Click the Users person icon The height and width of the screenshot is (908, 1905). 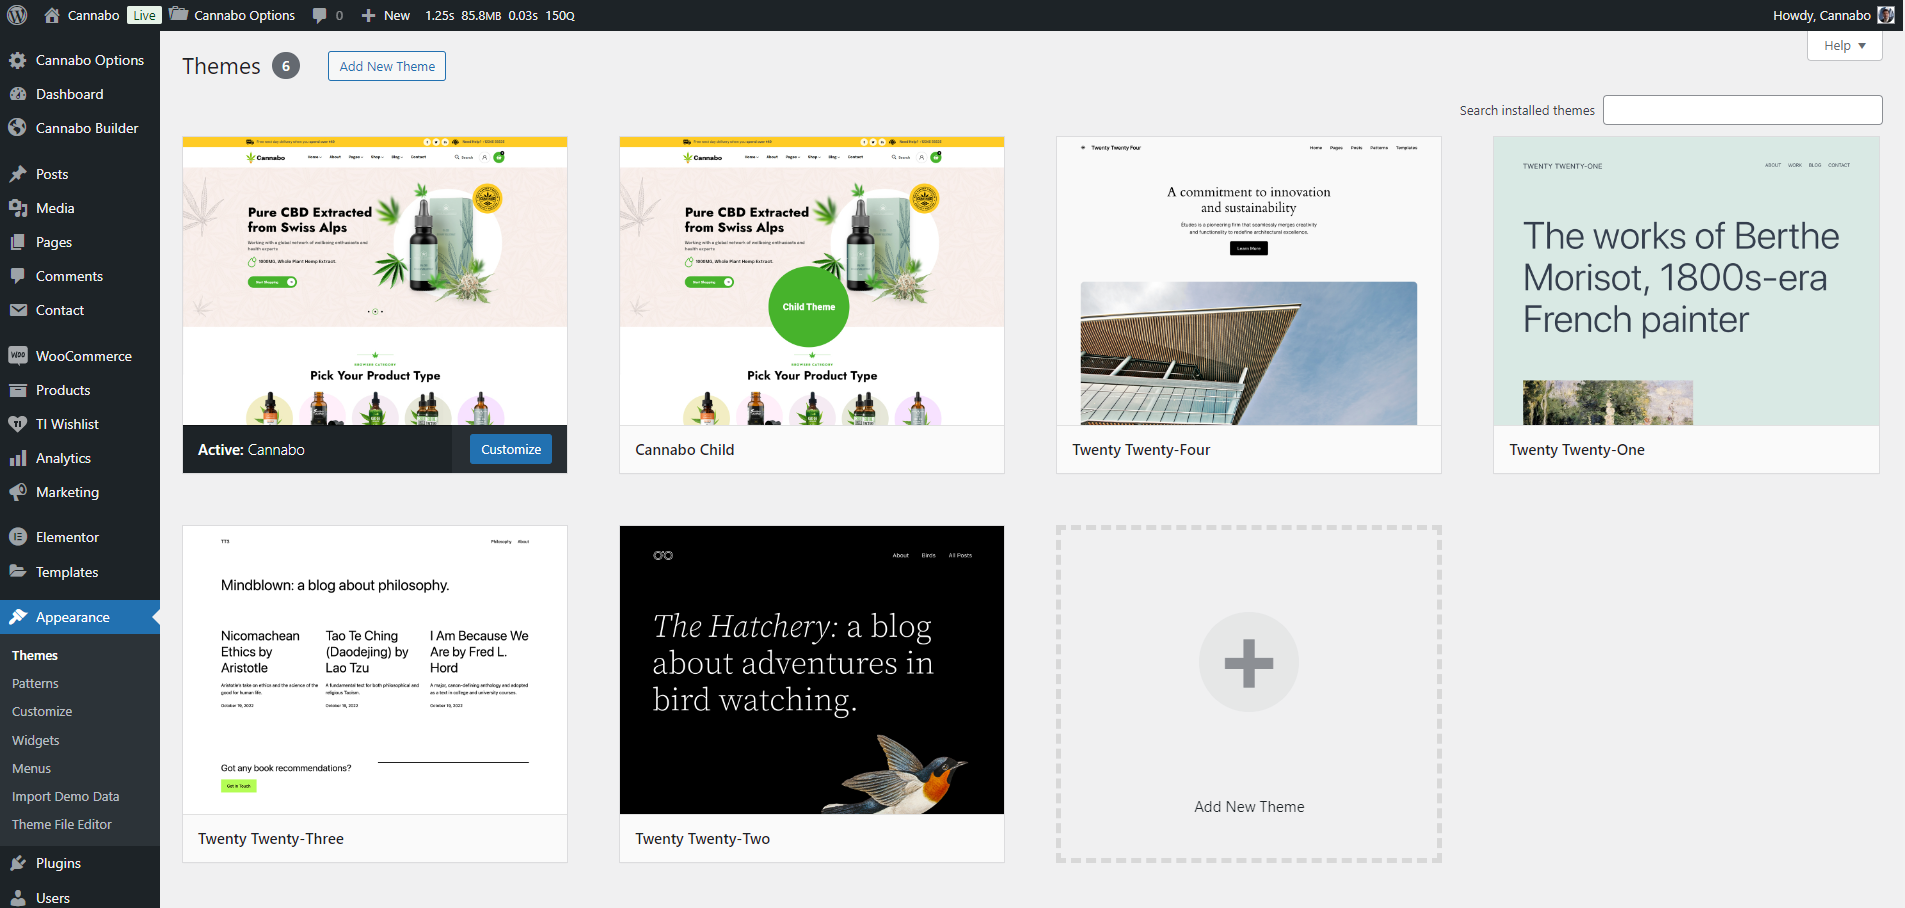[x=18, y=898]
